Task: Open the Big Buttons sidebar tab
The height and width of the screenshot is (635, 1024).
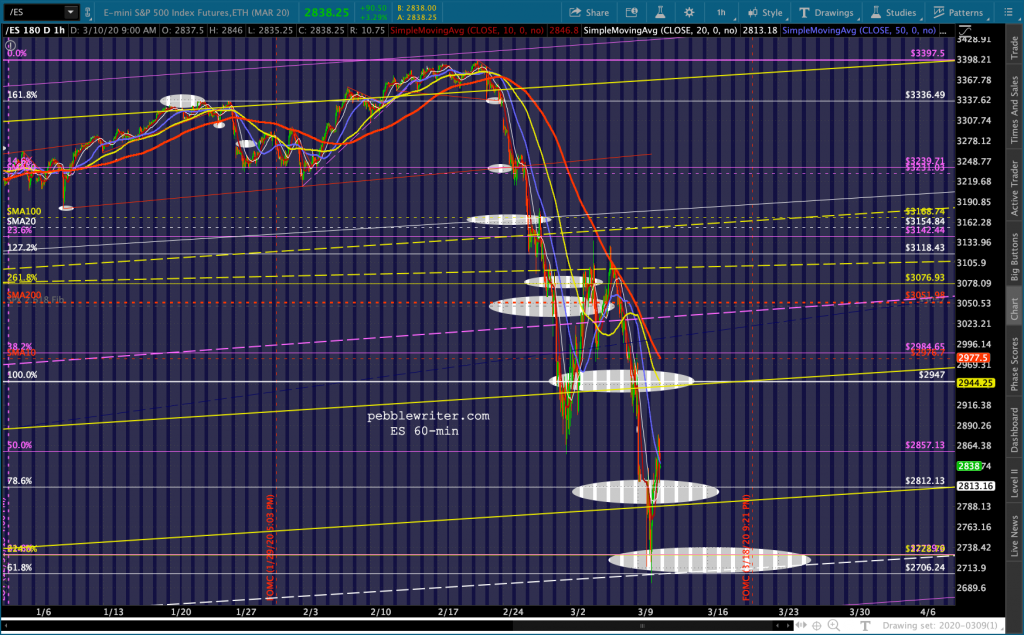Action: [x=1014, y=257]
